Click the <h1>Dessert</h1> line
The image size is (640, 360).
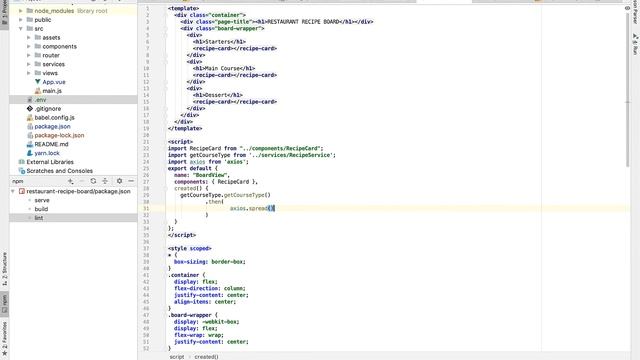tap(218, 95)
